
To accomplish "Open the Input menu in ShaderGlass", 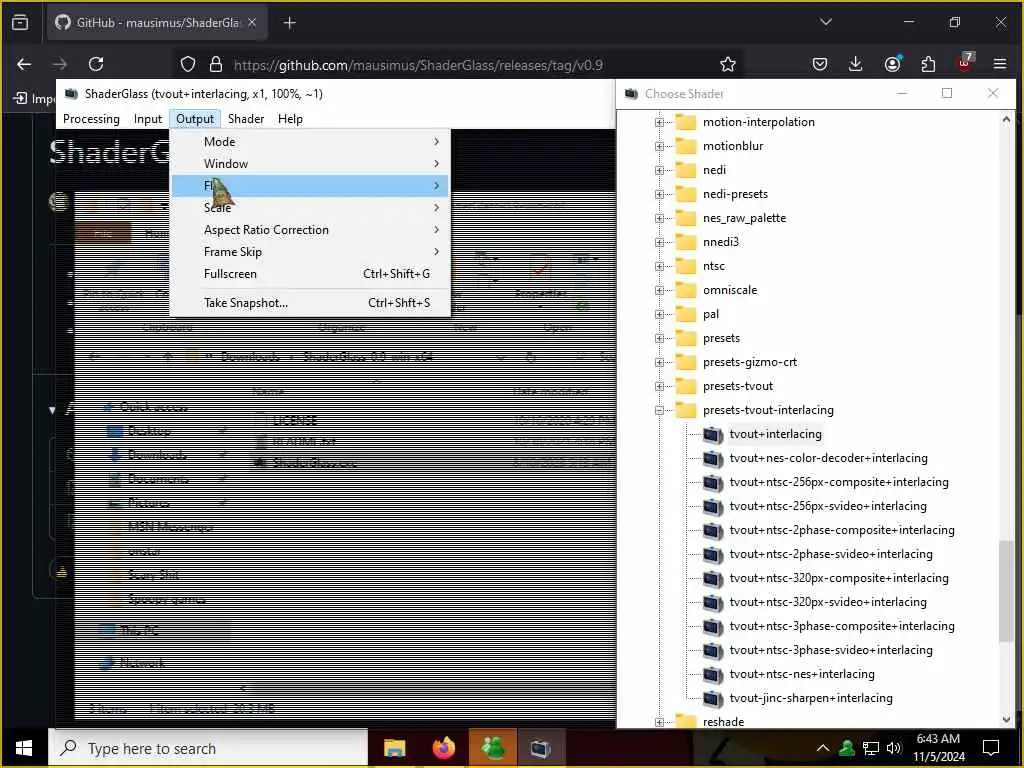I will pos(148,119).
